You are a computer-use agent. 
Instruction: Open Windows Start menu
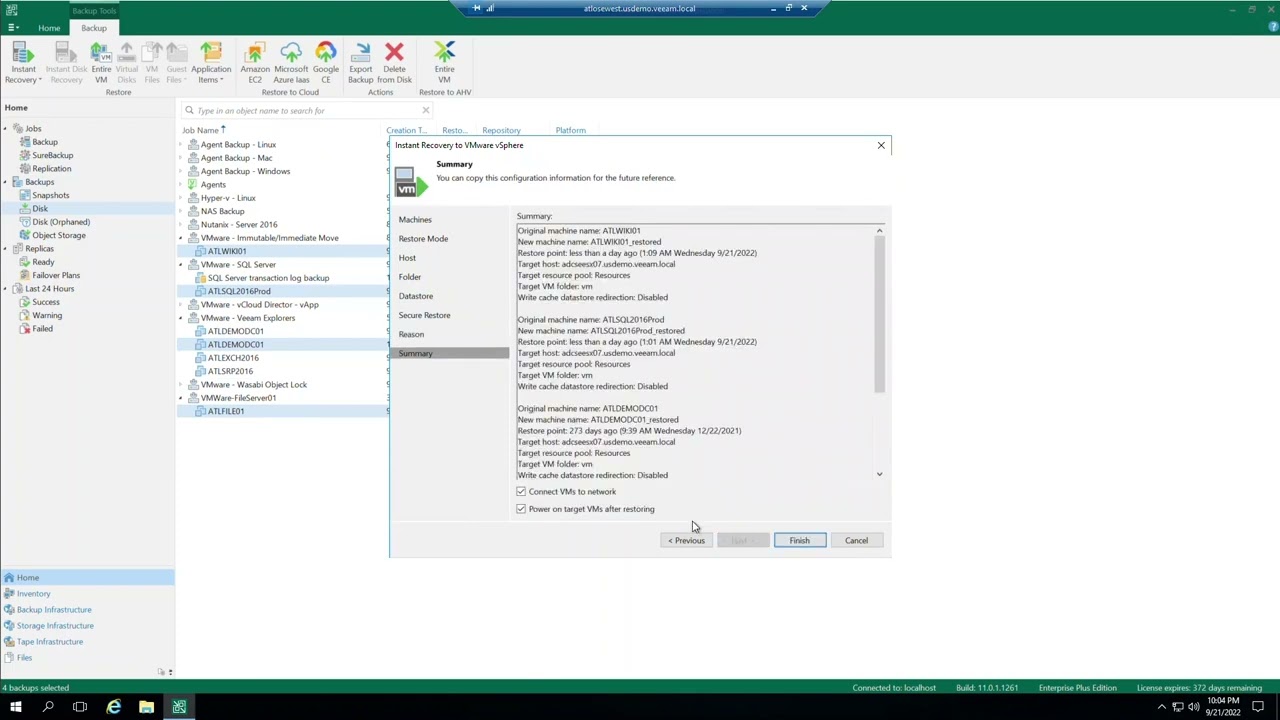point(15,707)
